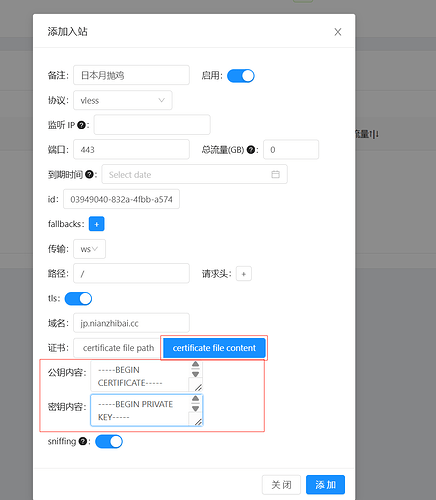Click the 证书 label text
Viewport: 436px width, 500px height.
57,348
